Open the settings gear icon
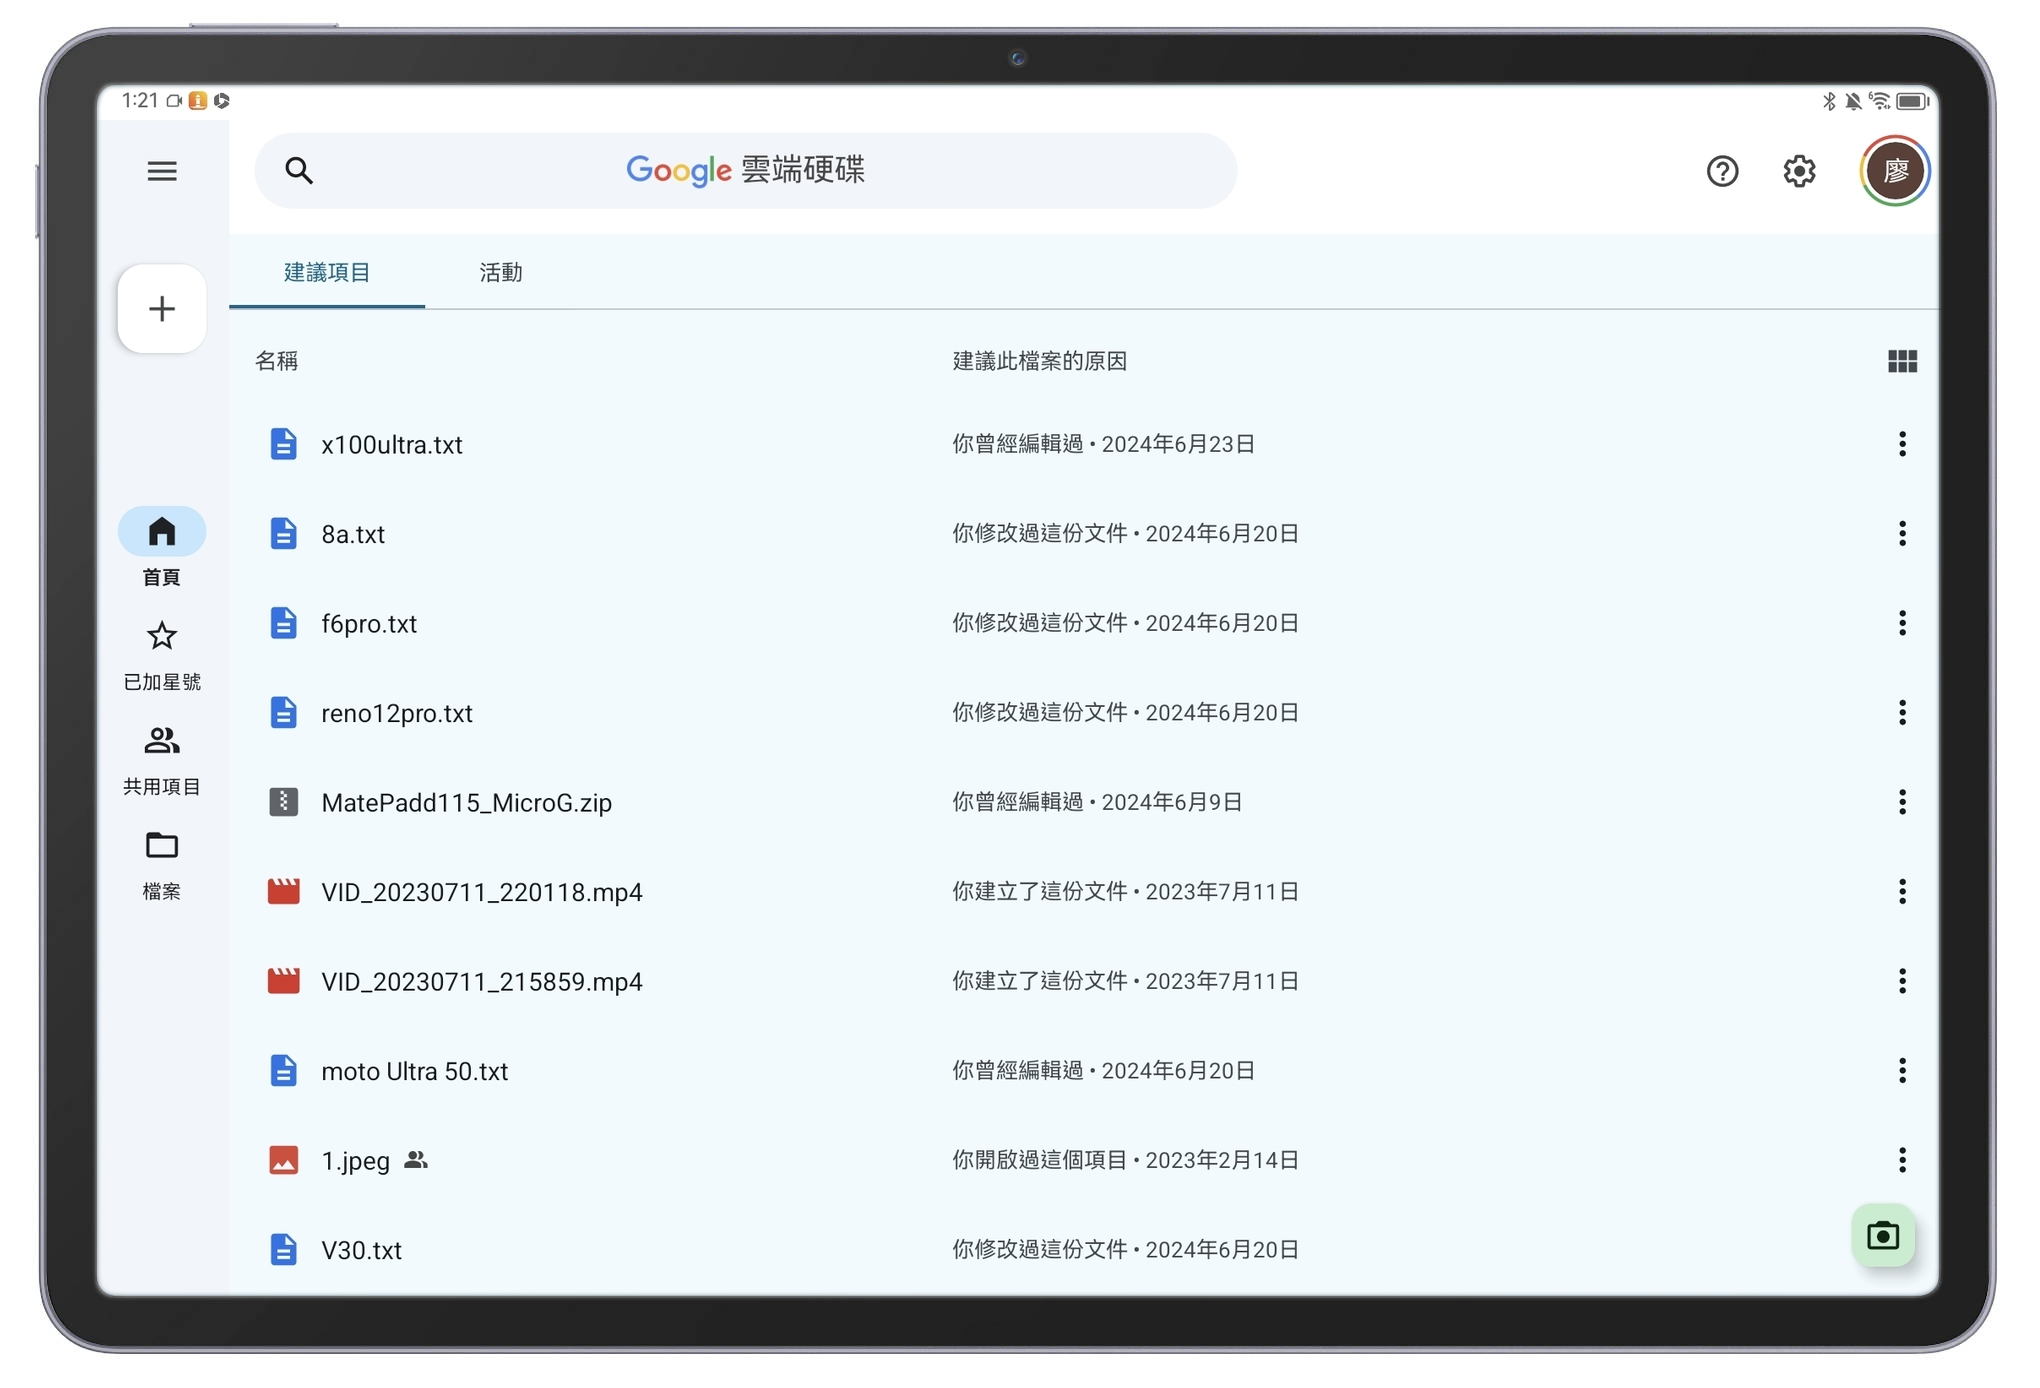 [1799, 171]
